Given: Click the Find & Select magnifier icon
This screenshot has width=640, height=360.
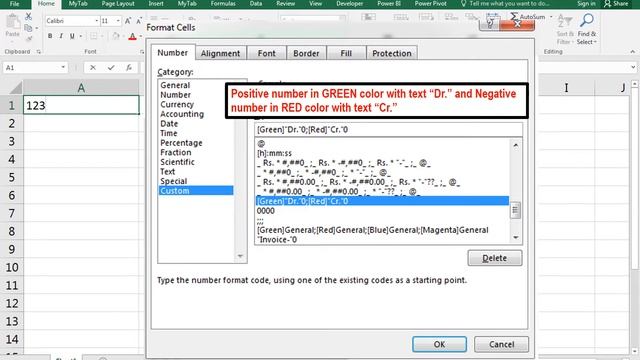Looking at the screenshot, I should pos(587,20).
